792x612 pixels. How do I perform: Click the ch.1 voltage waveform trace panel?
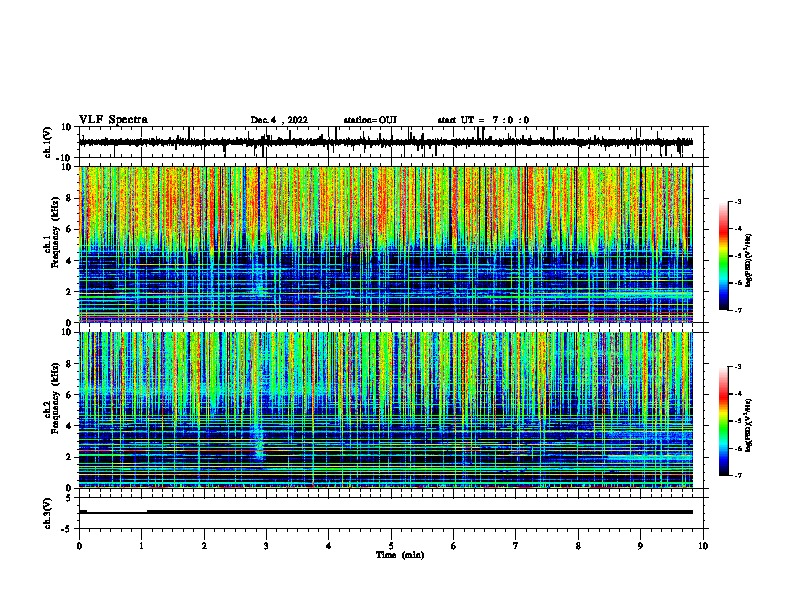point(393,142)
